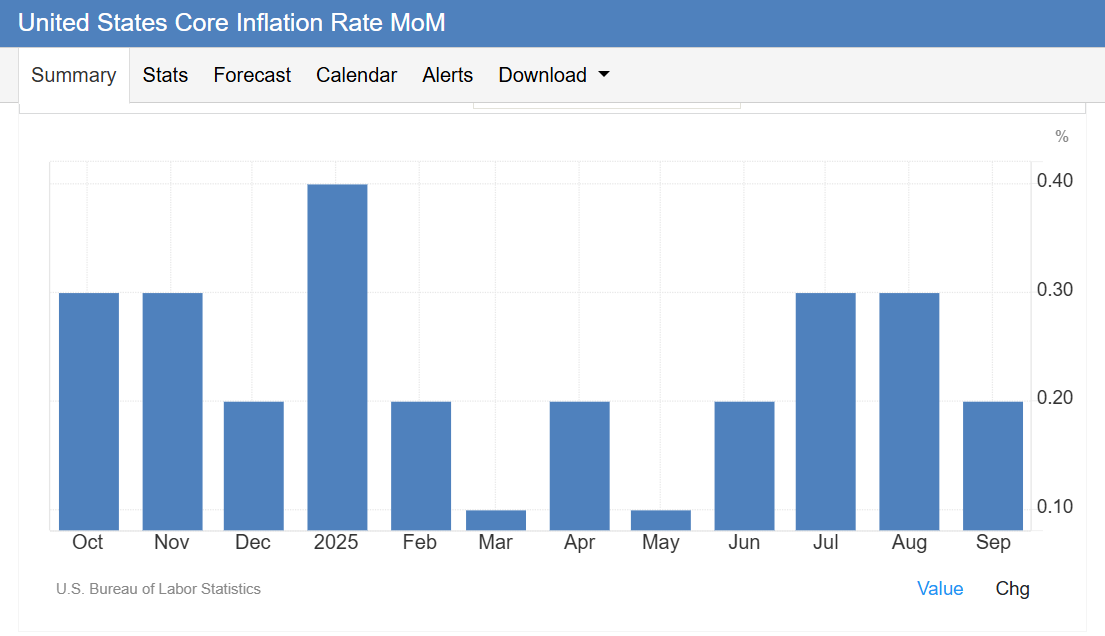Switch chart to Chg view
The image size is (1105, 636).
(x=1012, y=589)
